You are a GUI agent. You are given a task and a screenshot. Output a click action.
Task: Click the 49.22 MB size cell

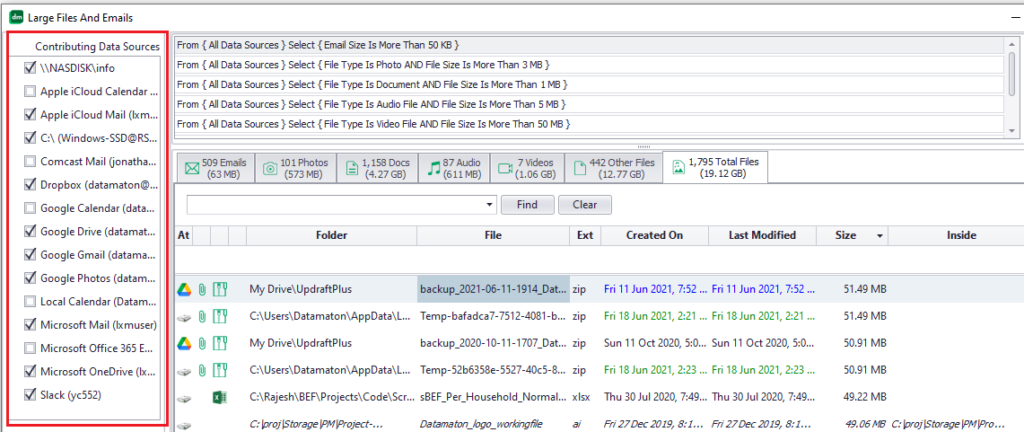[x=864, y=397]
